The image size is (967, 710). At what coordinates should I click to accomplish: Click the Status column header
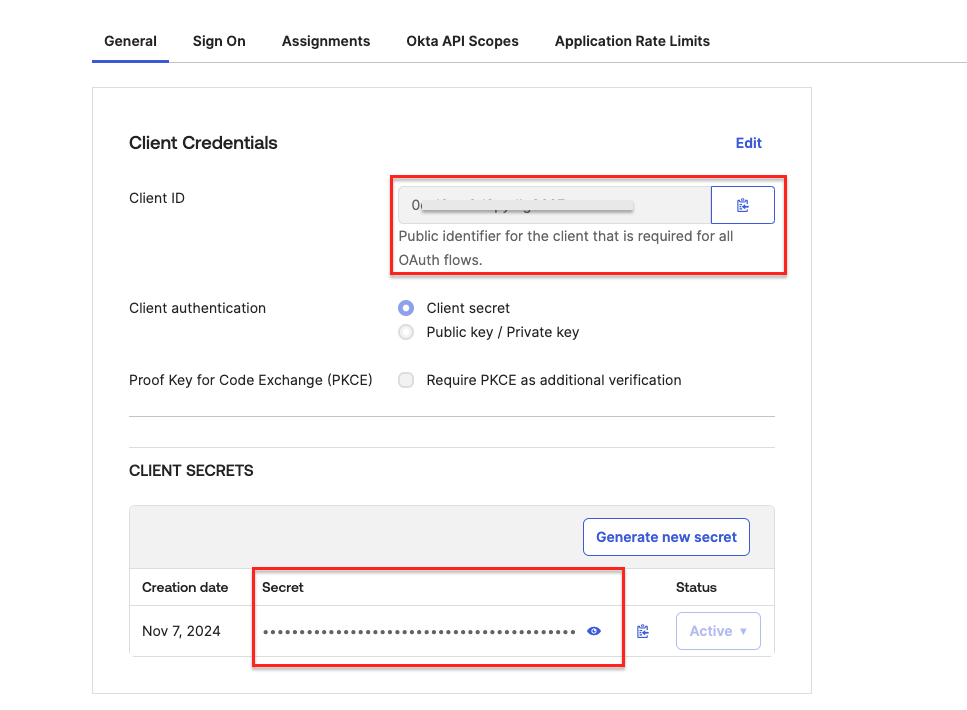pos(696,587)
